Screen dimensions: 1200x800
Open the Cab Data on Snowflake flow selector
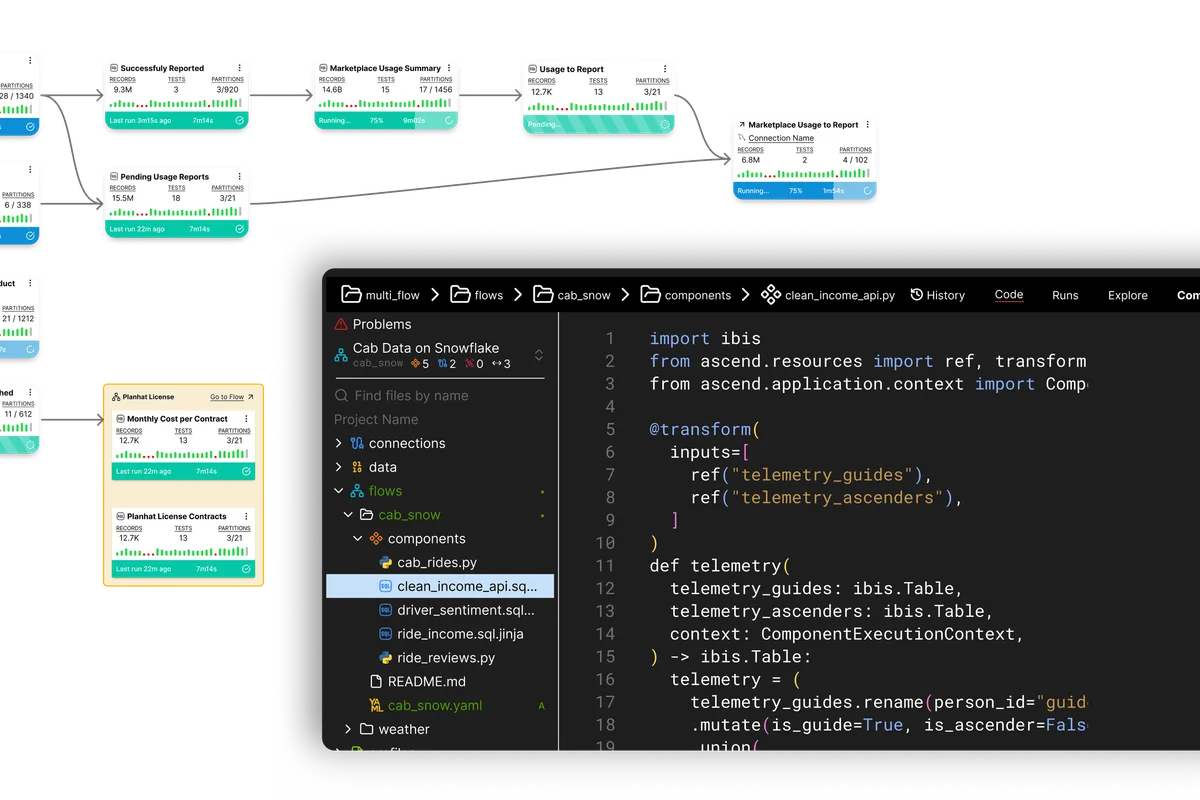pos(539,355)
